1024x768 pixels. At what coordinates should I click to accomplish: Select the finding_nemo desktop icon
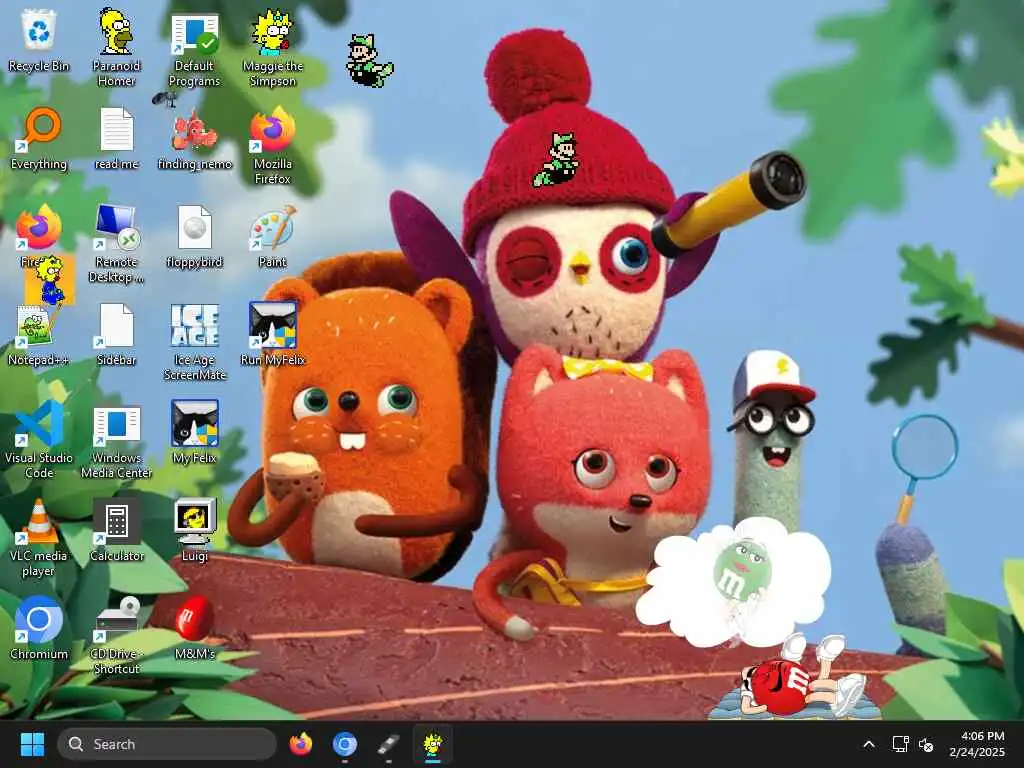(x=195, y=138)
